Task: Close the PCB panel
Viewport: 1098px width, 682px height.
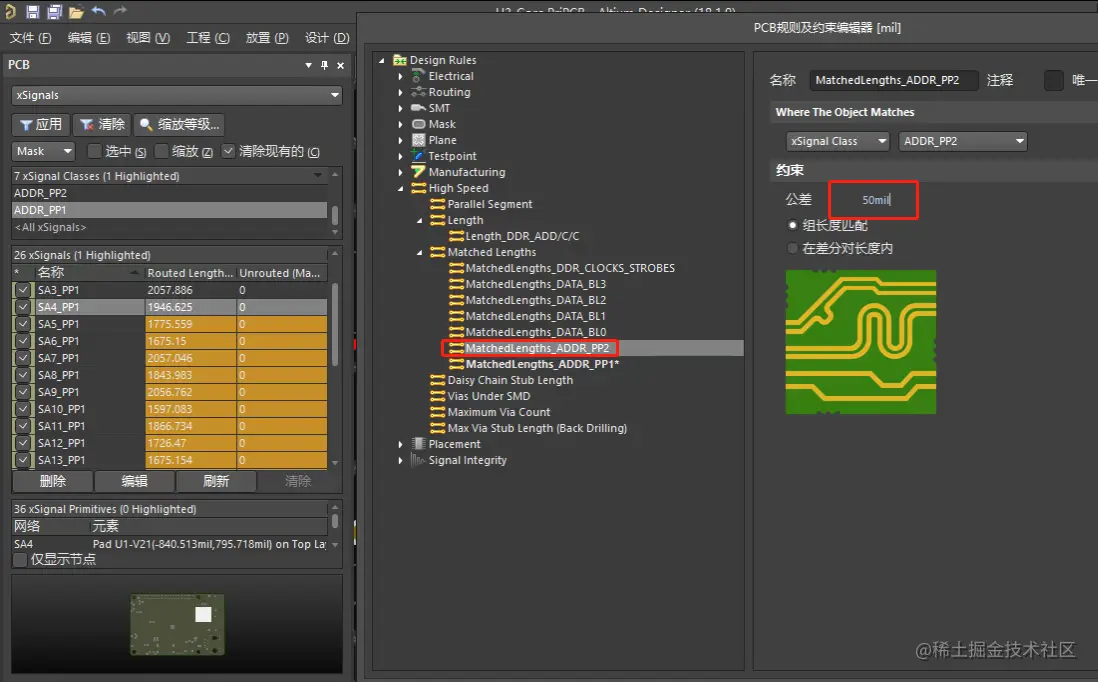Action: [x=340, y=65]
